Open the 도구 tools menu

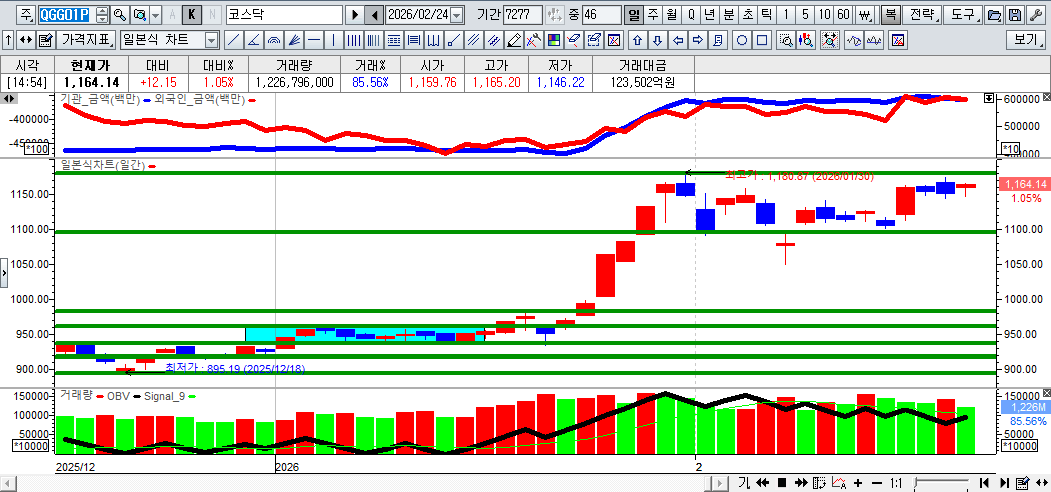tap(962, 15)
